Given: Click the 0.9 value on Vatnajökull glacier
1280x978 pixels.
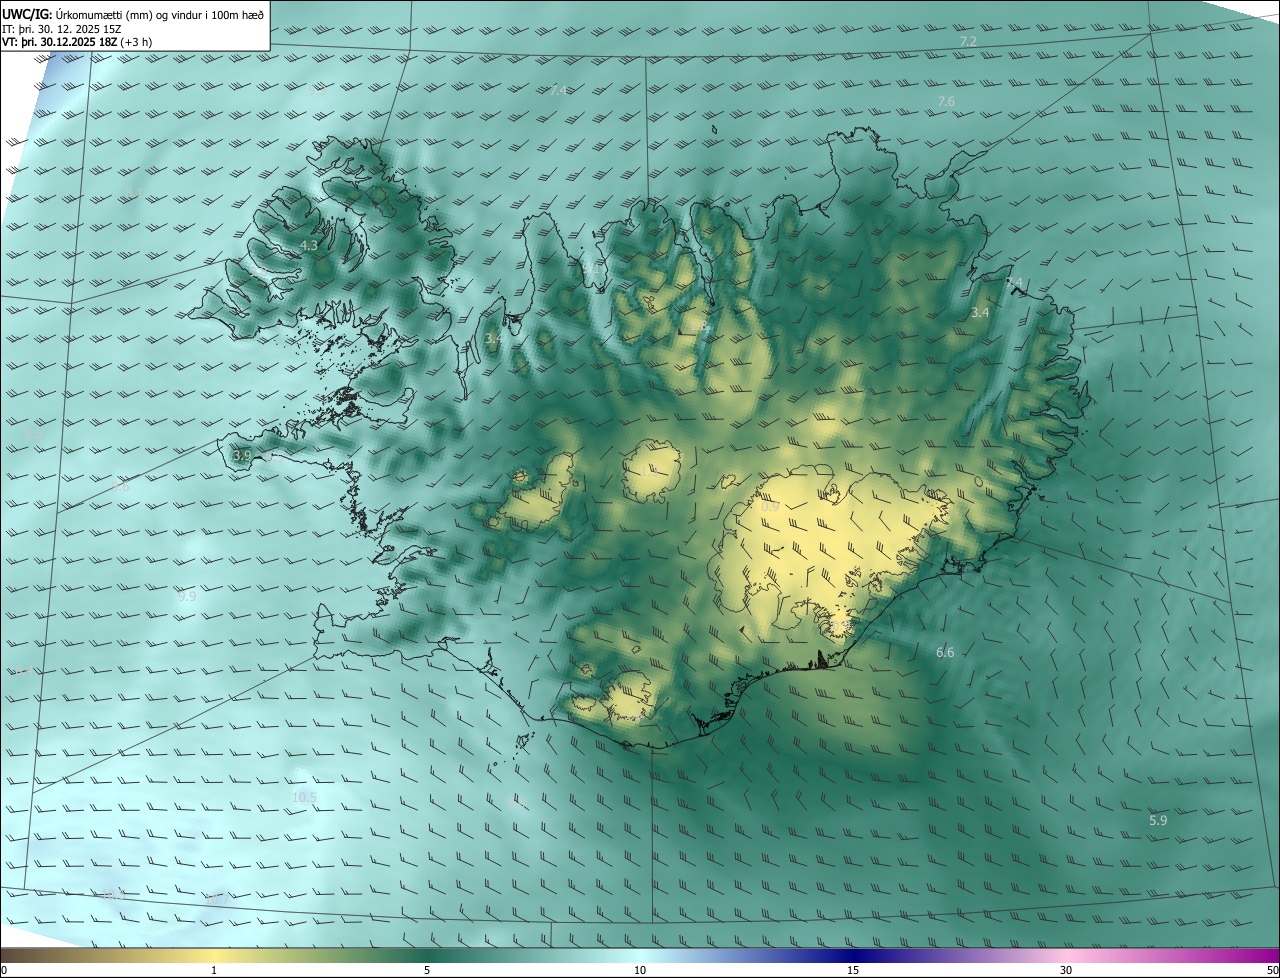Looking at the screenshot, I should (770, 507).
